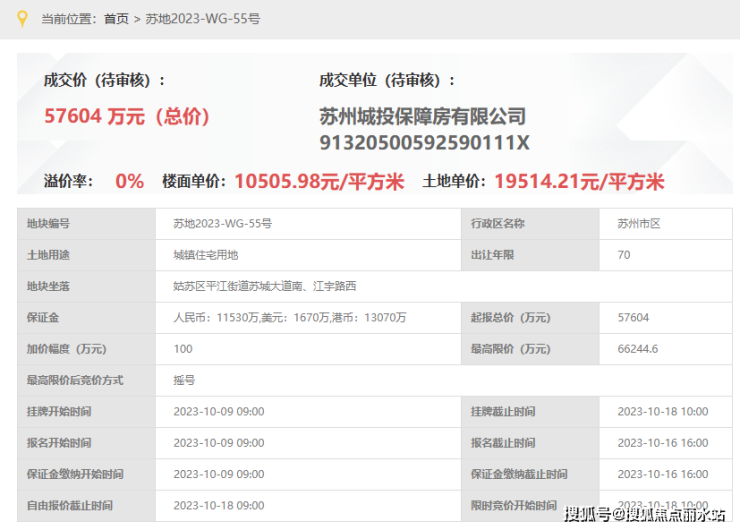The height and width of the screenshot is (530, 740).
Task: Click the 保证金 label cell
Action: [86, 318]
